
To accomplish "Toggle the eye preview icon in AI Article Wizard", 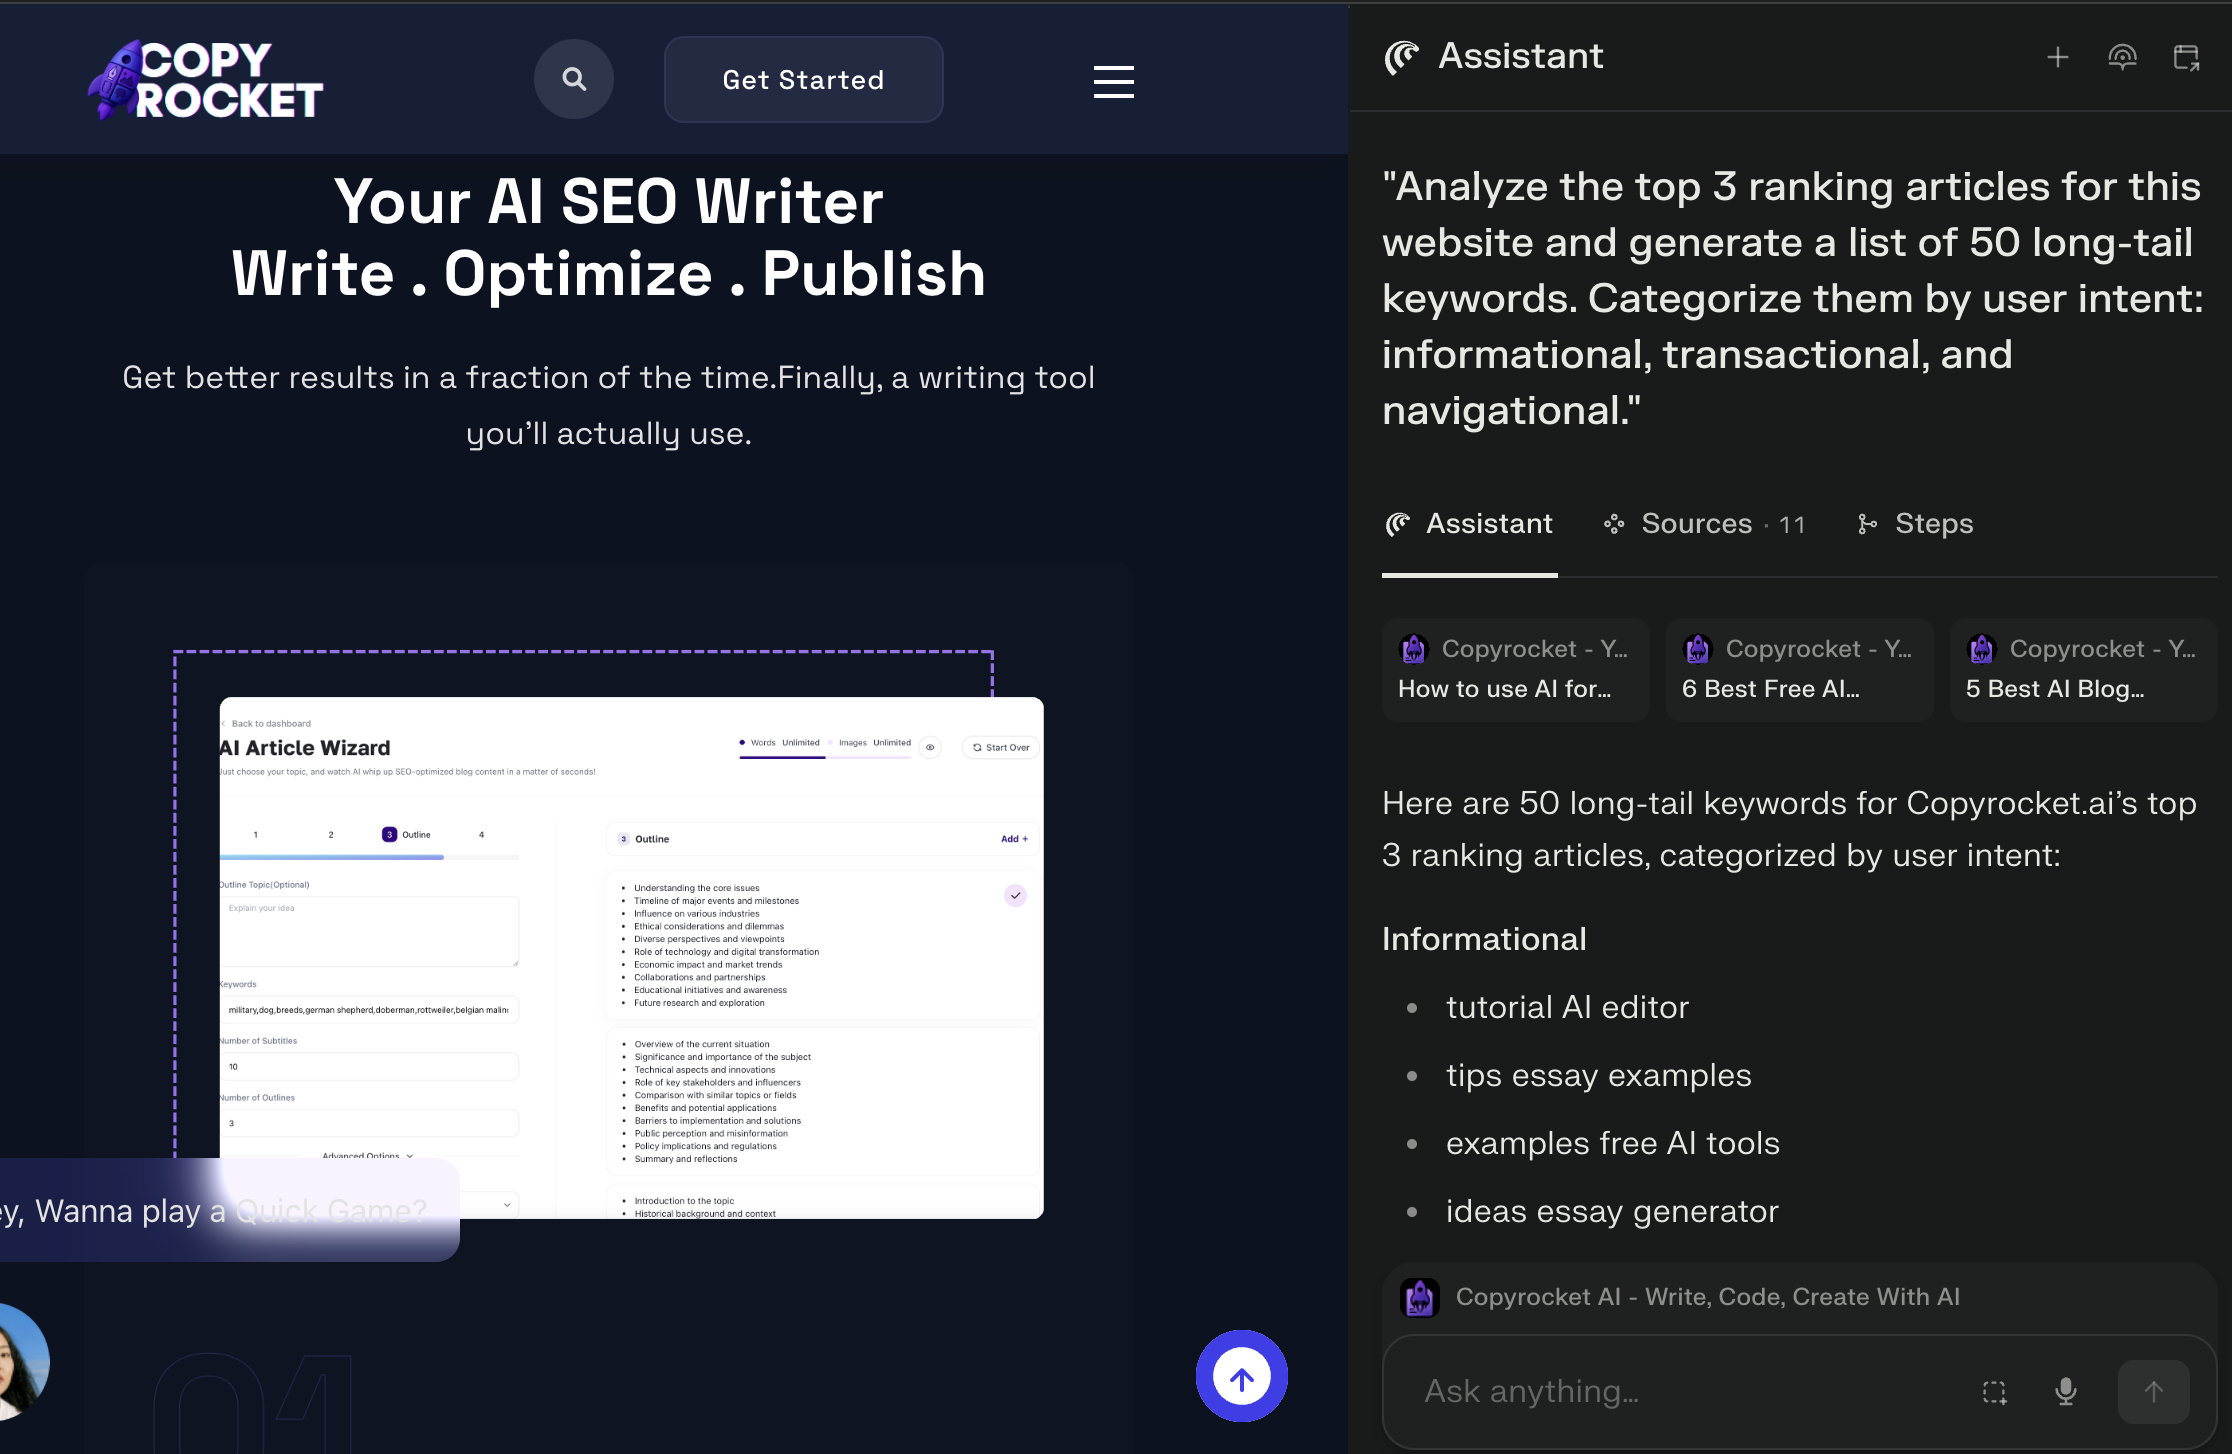I will point(930,747).
